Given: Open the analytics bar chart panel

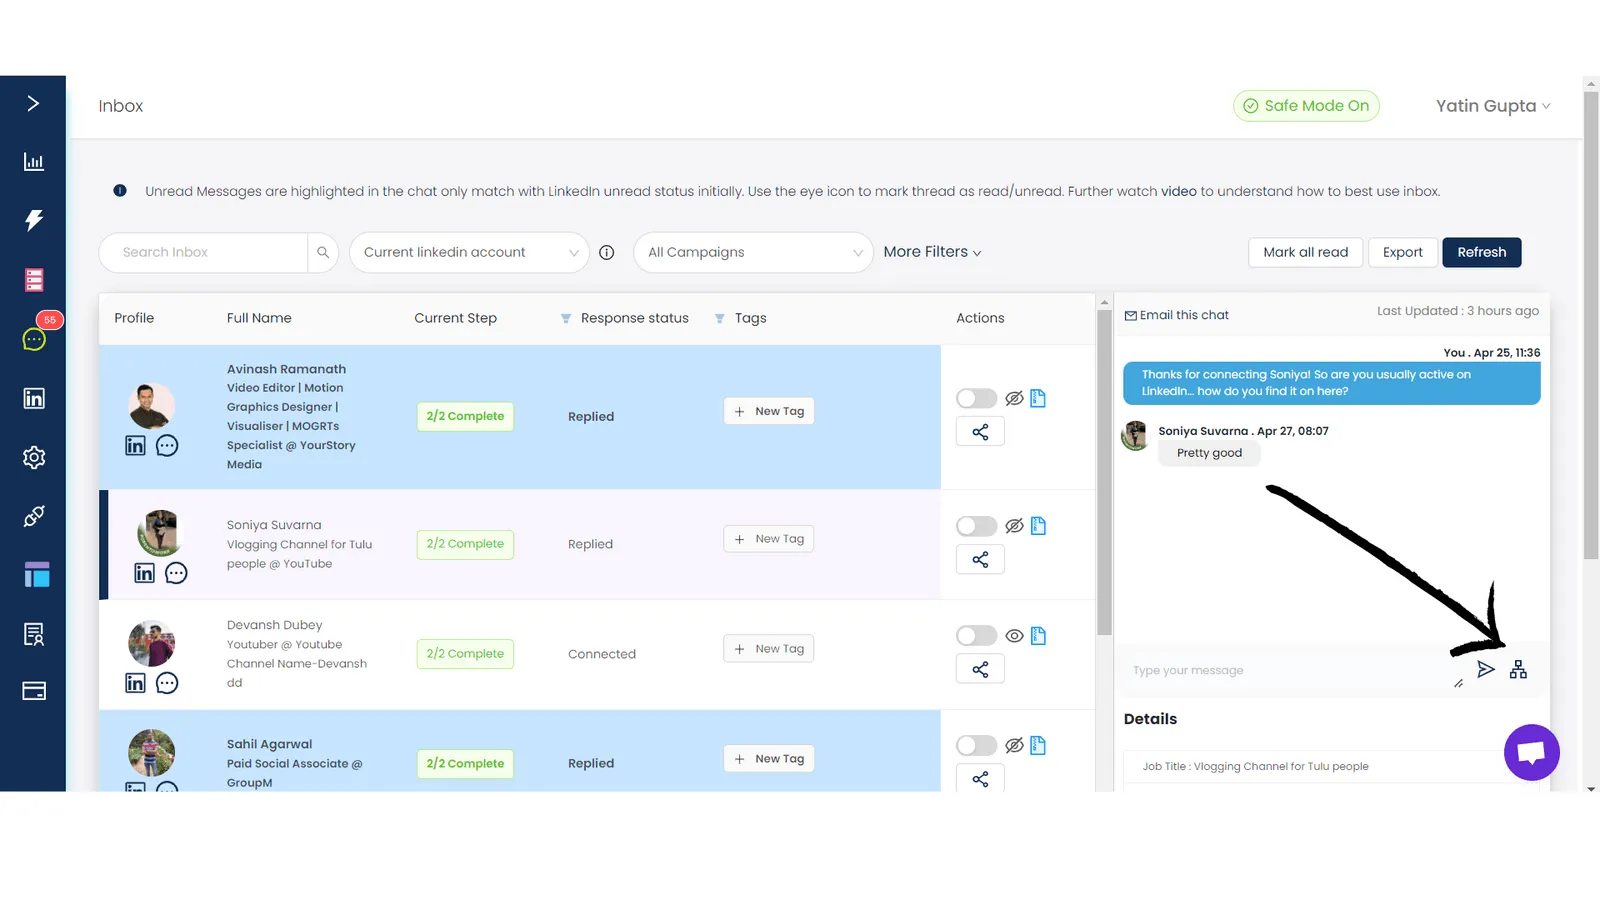Looking at the screenshot, I should [33, 161].
